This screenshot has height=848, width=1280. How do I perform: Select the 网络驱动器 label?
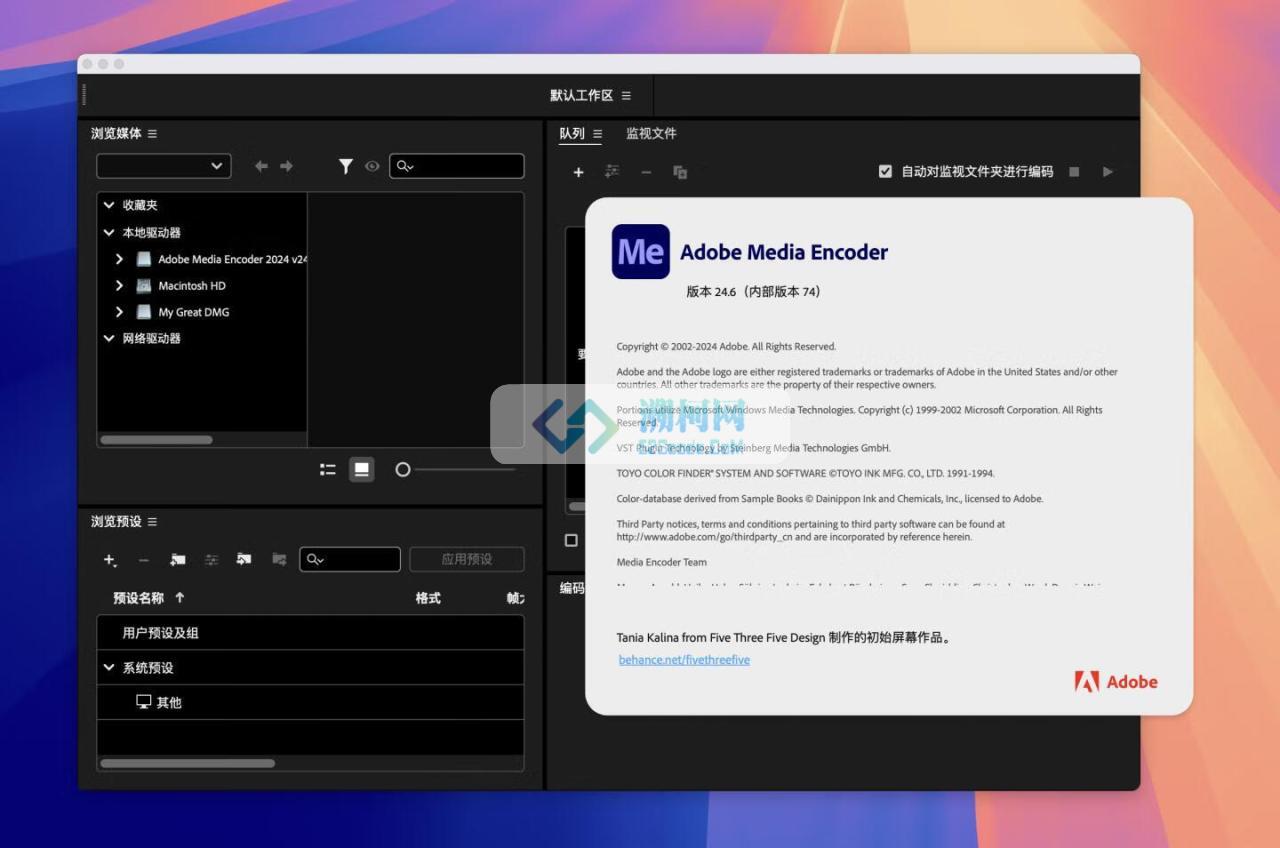(152, 338)
